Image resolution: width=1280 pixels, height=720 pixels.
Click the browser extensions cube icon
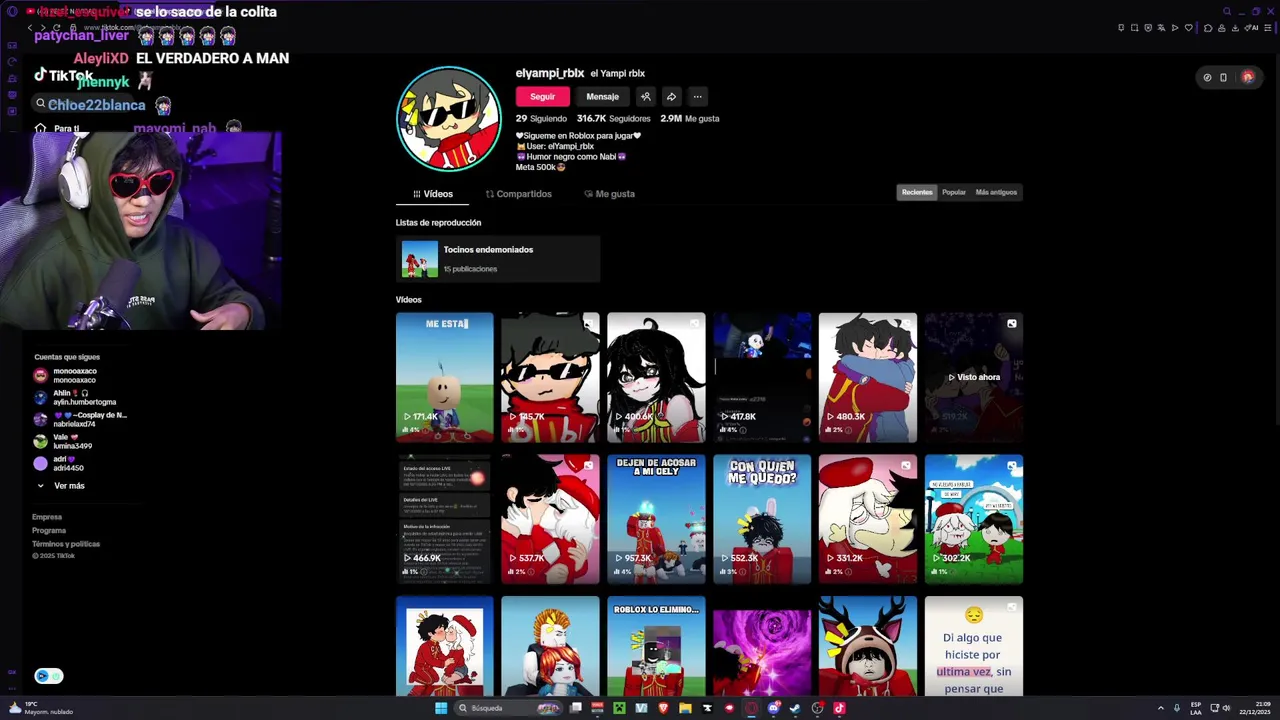[1208, 28]
